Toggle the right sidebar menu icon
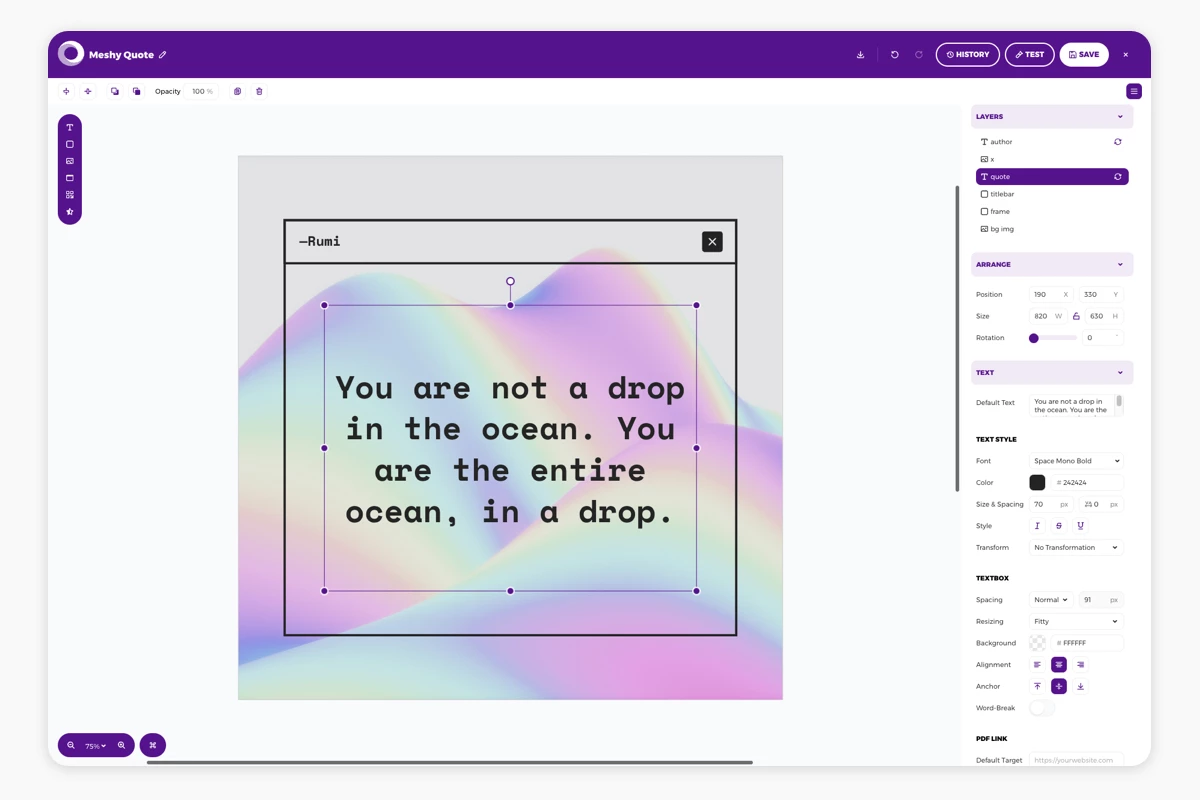 1134,91
